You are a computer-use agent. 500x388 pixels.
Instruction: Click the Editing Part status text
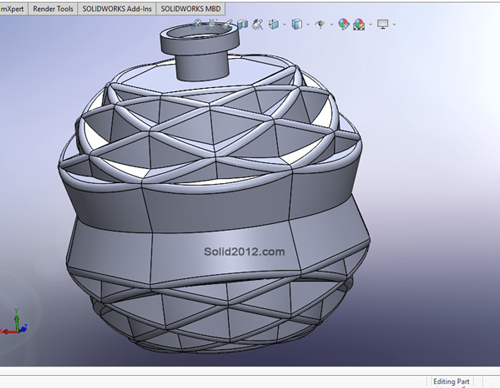click(x=451, y=382)
